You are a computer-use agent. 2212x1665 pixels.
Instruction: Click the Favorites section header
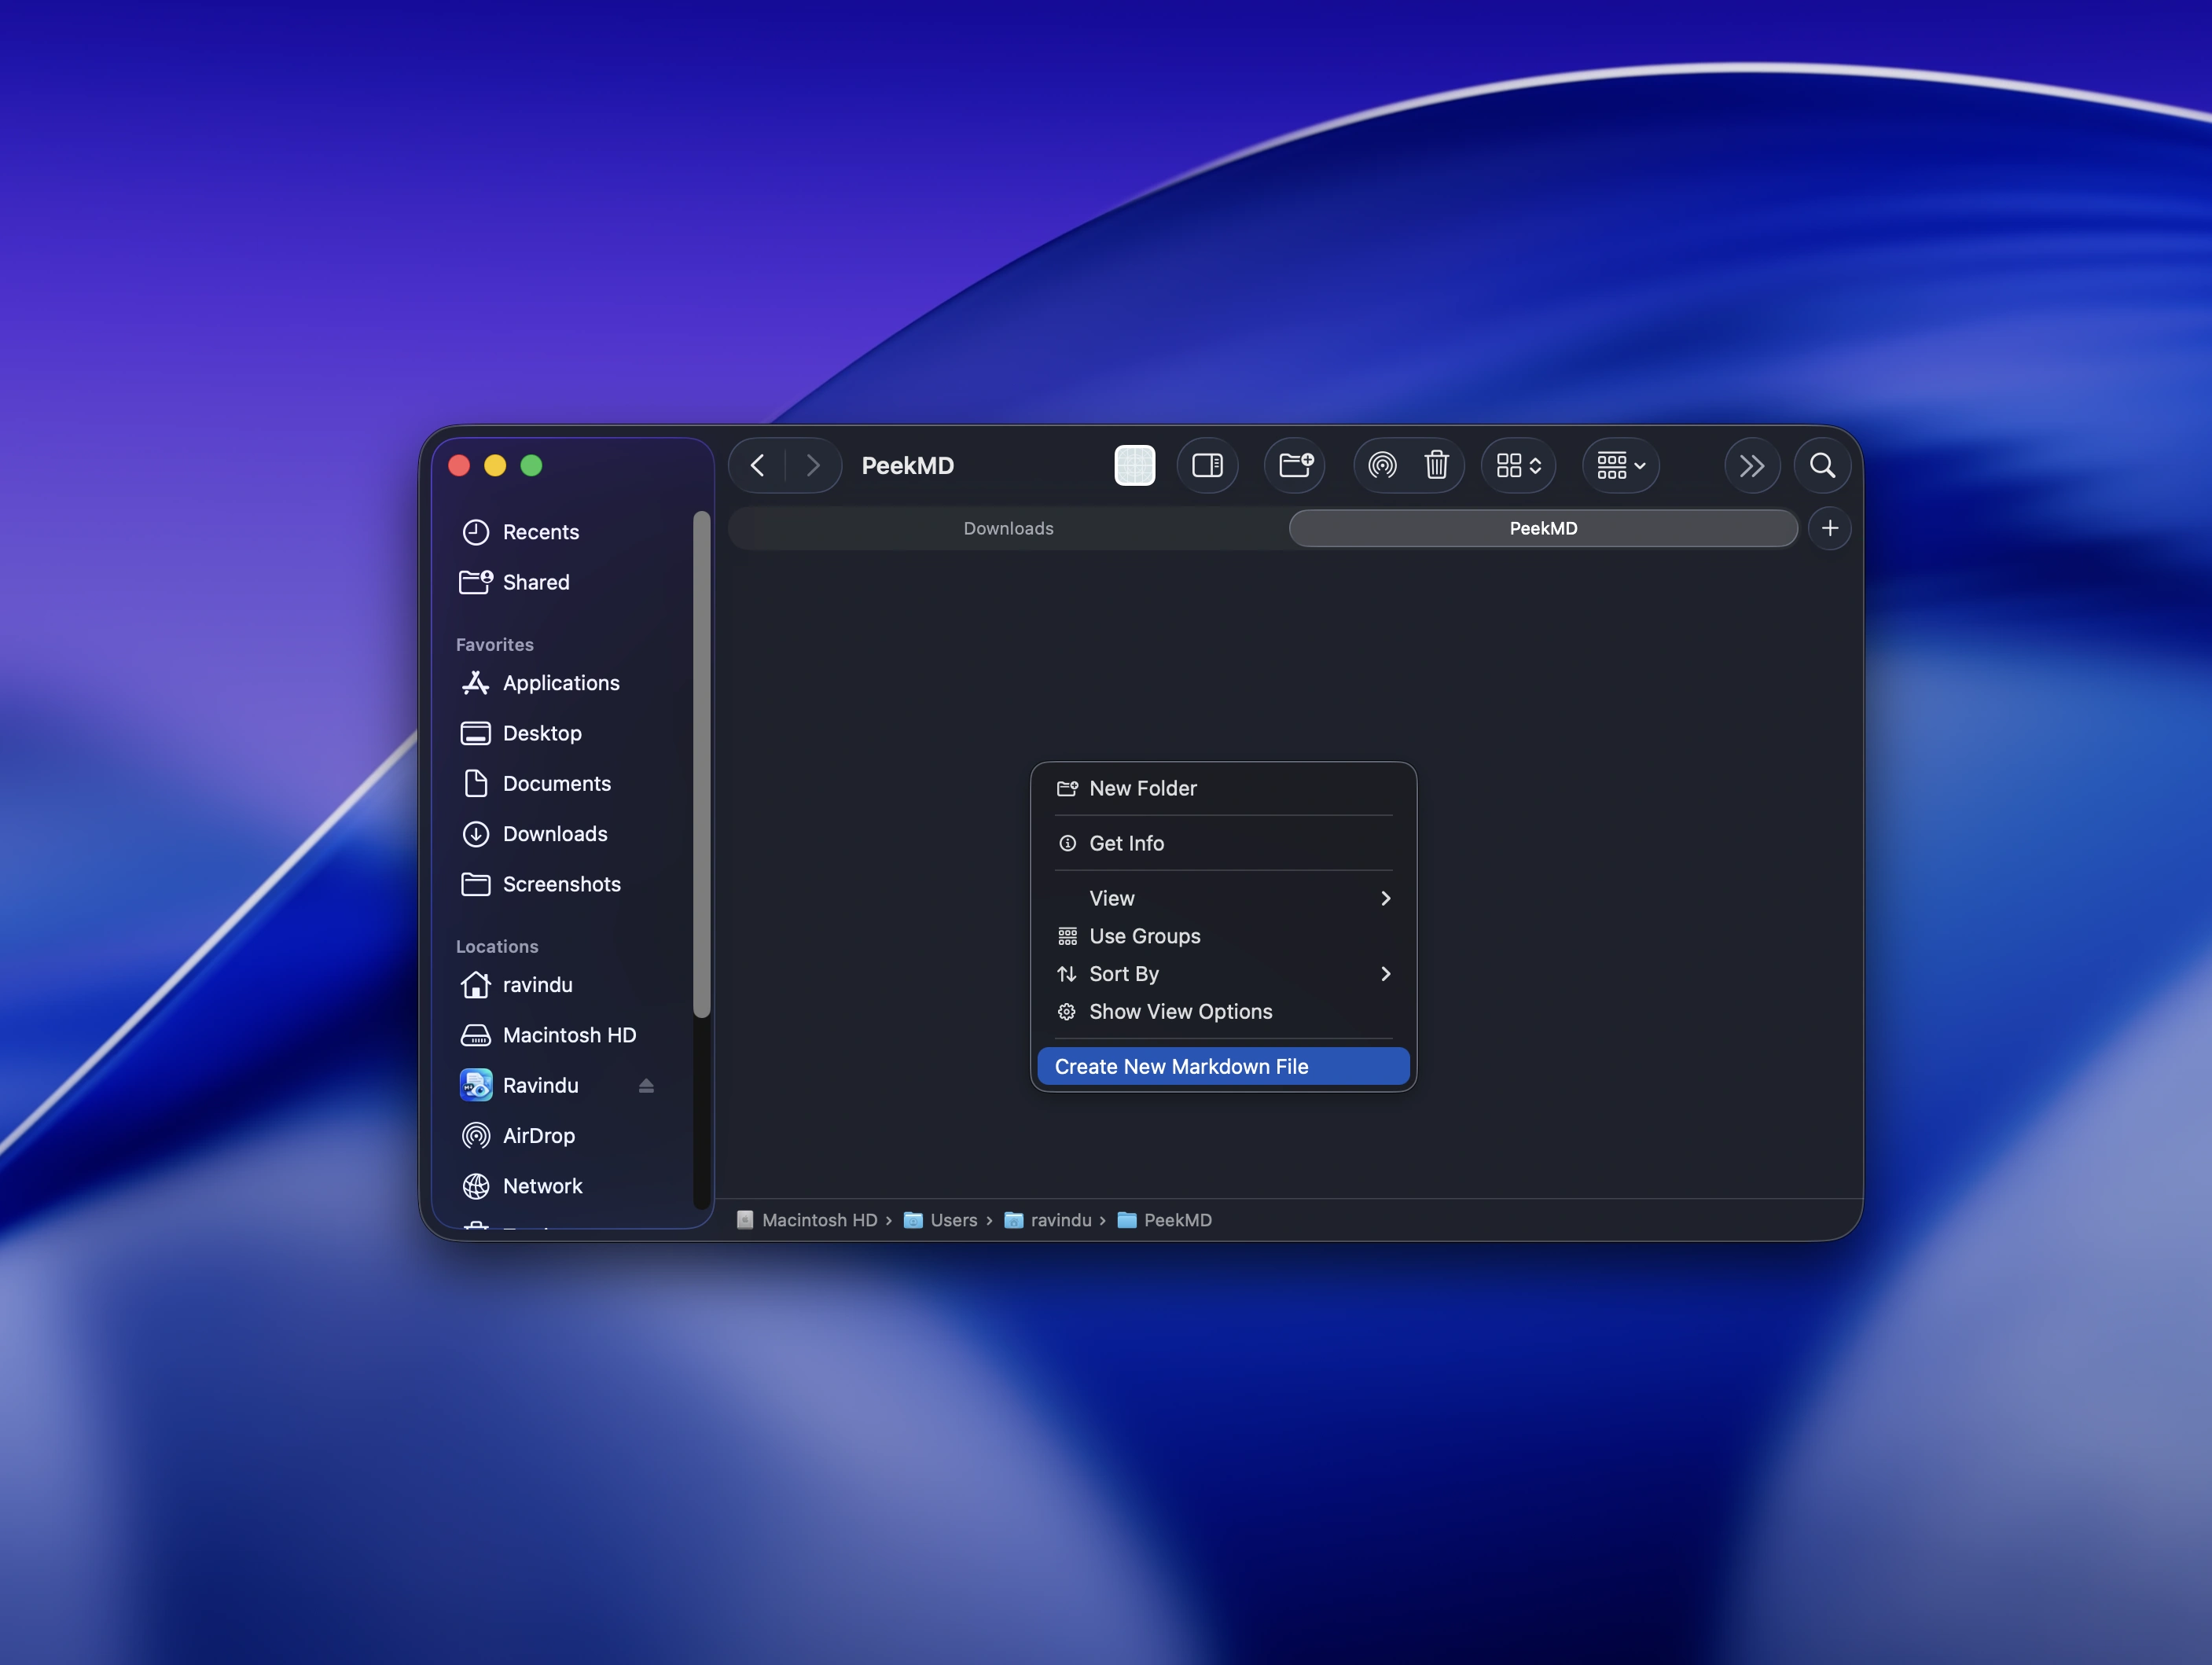click(x=494, y=645)
